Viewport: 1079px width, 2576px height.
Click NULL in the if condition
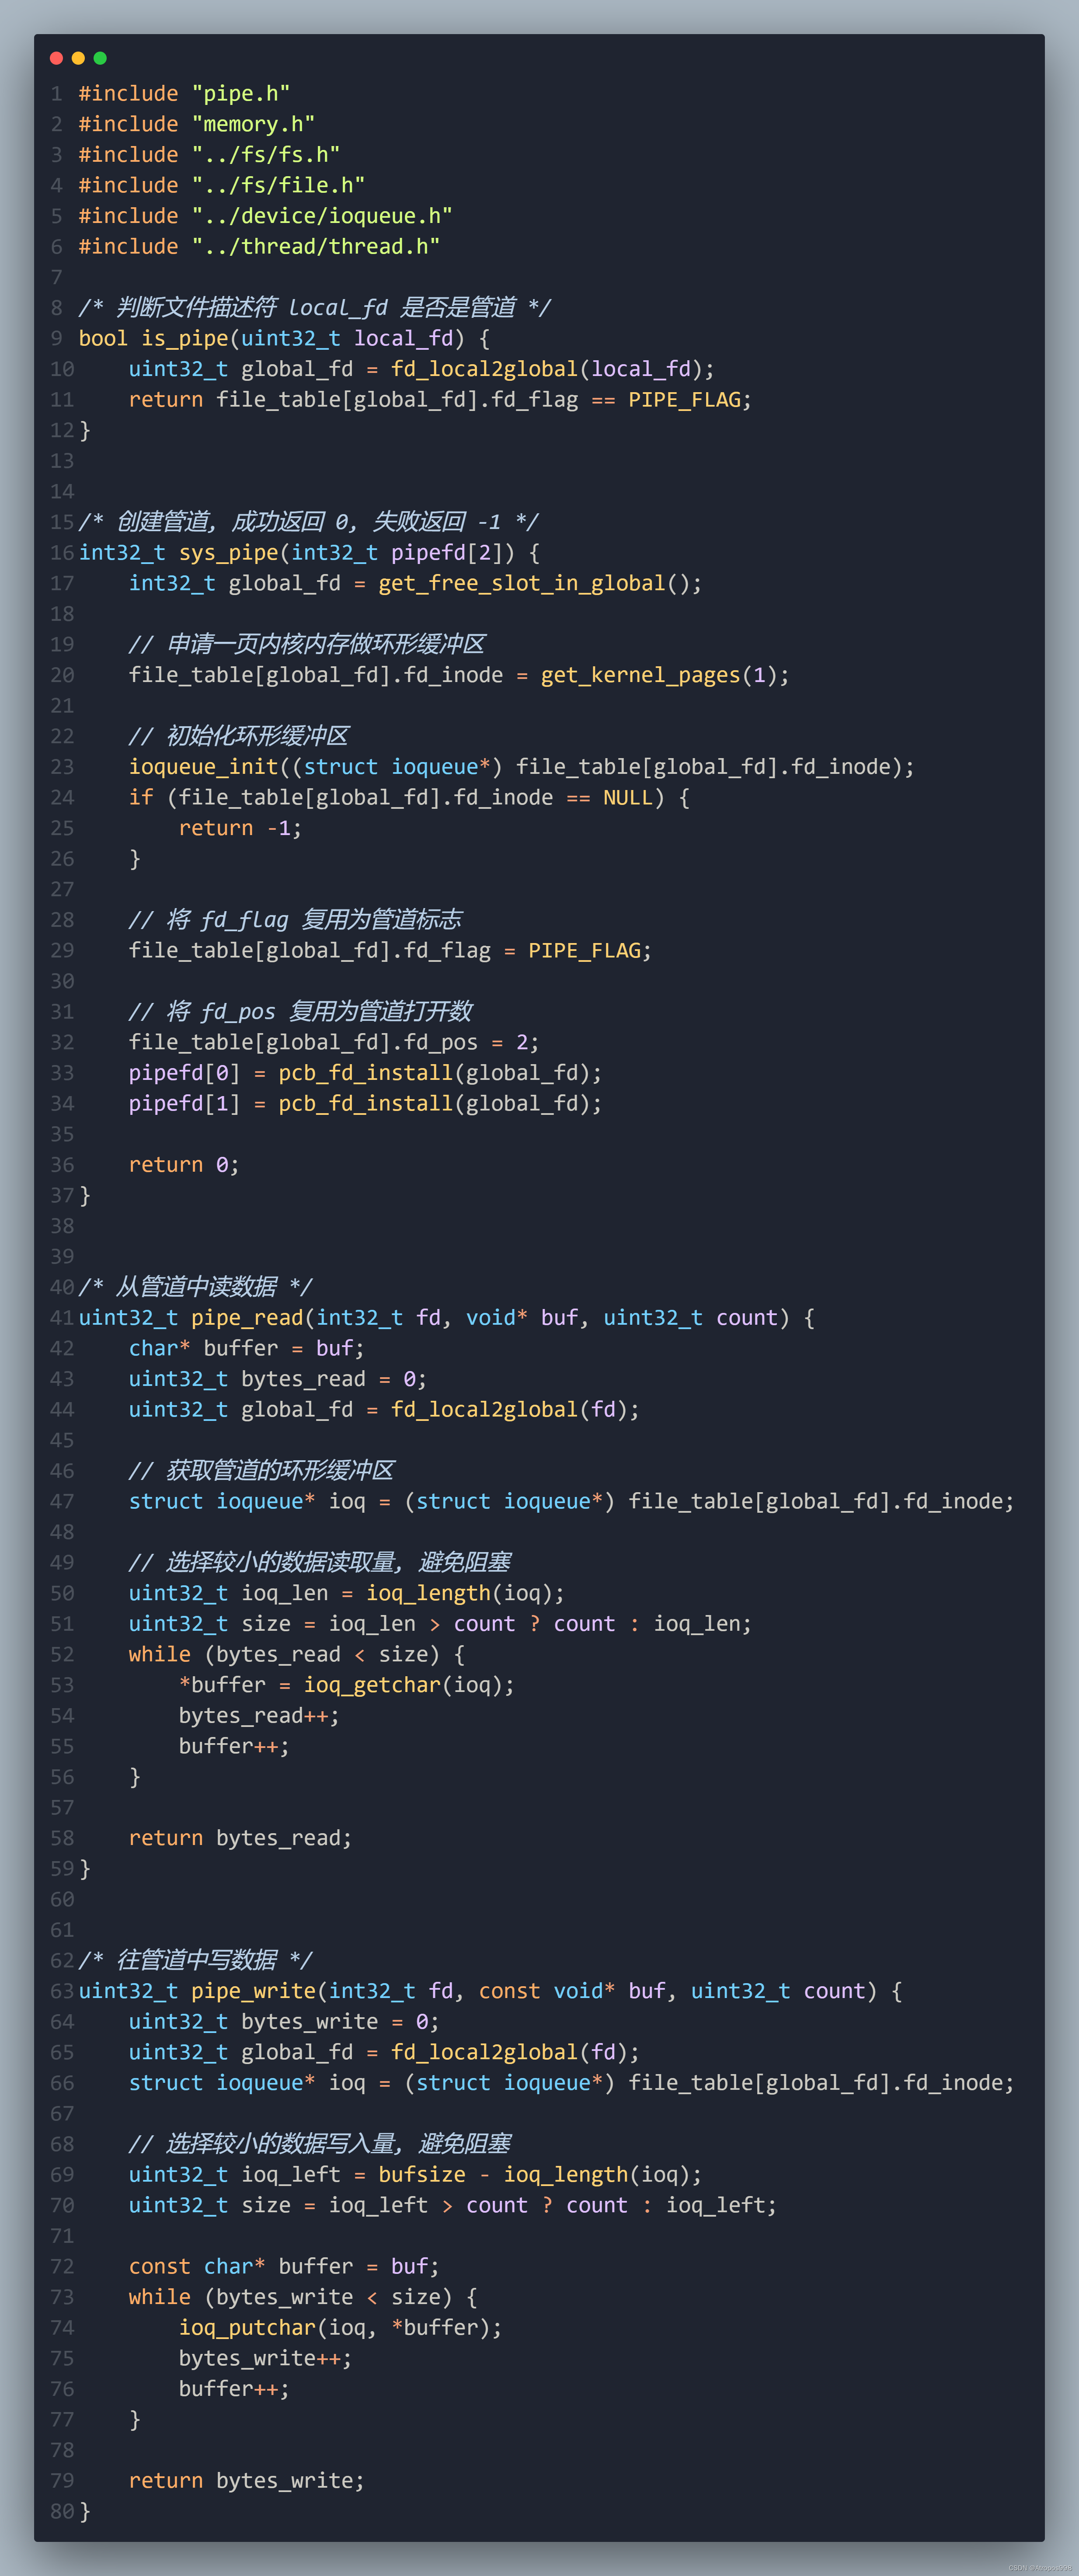coord(628,797)
